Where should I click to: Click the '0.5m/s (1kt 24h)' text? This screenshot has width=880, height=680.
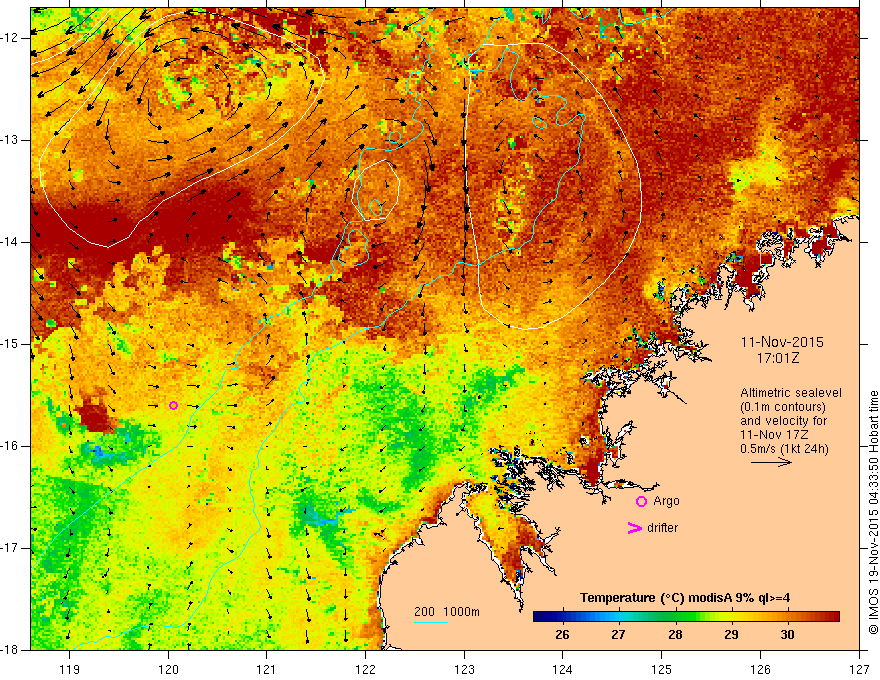[x=784, y=449]
